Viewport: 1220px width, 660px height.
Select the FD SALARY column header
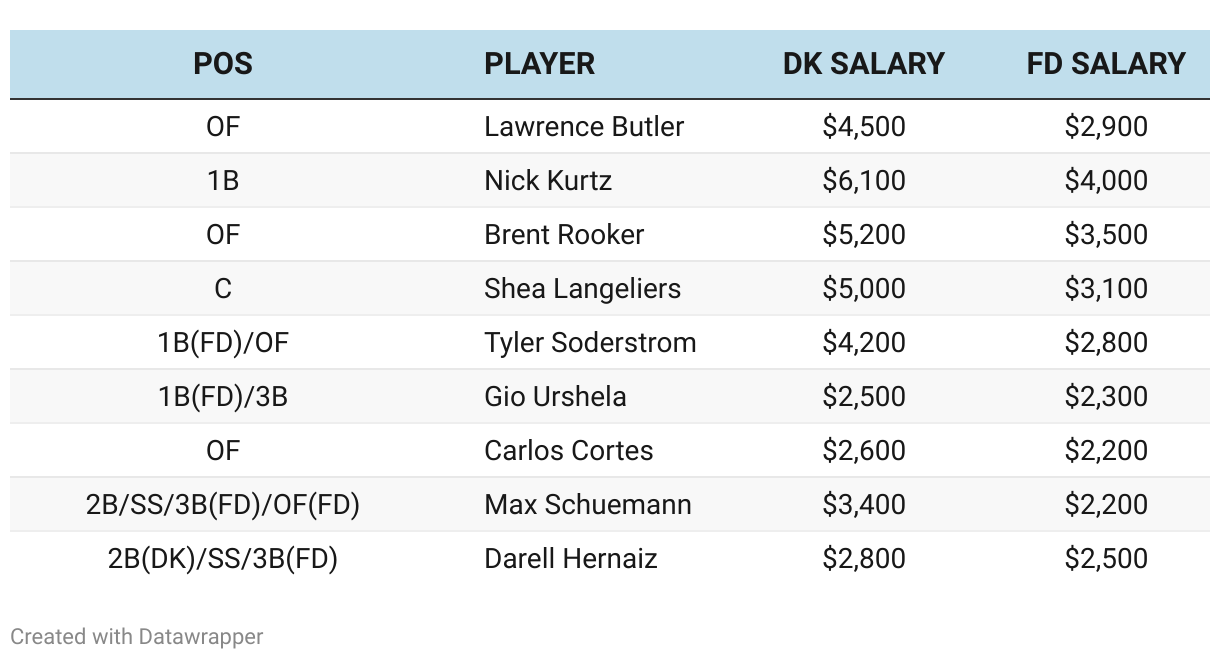click(1106, 64)
